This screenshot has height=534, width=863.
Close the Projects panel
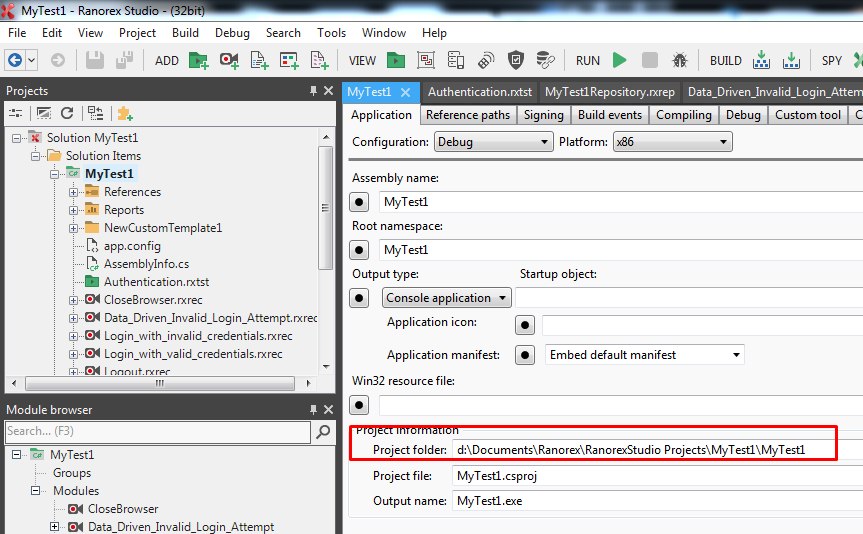[329, 91]
